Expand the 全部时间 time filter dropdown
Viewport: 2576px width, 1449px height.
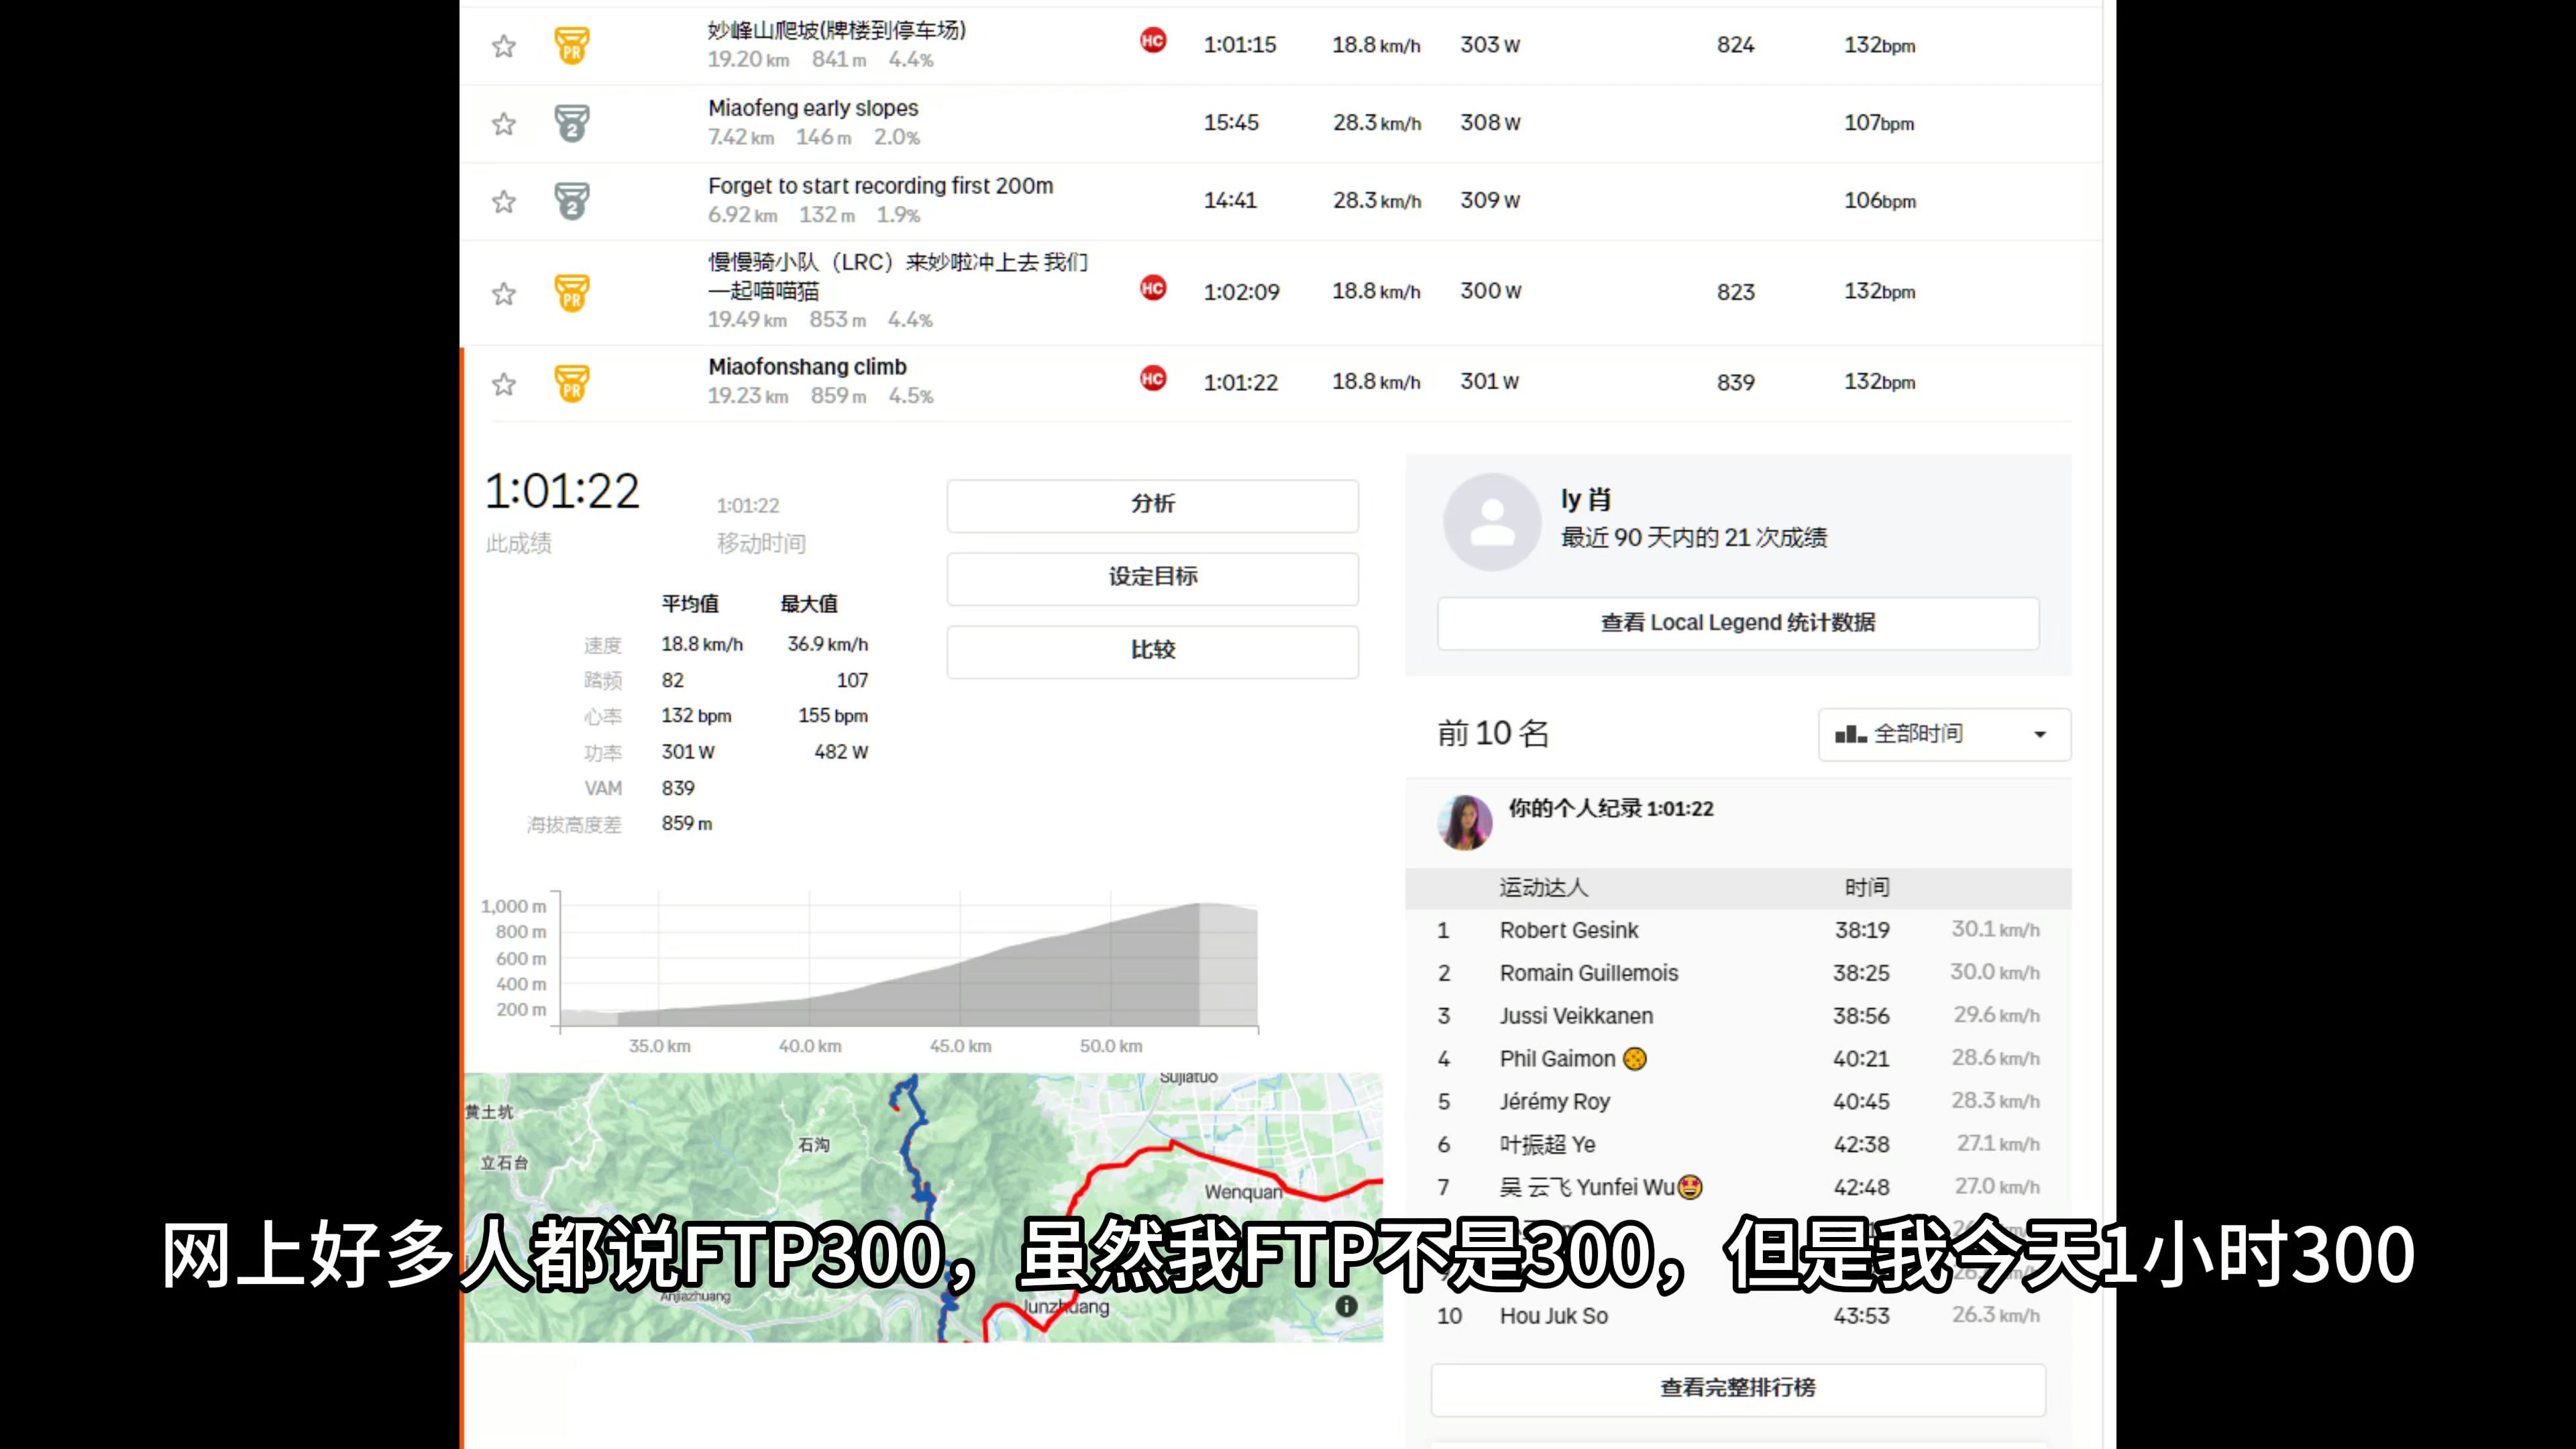1944,735
